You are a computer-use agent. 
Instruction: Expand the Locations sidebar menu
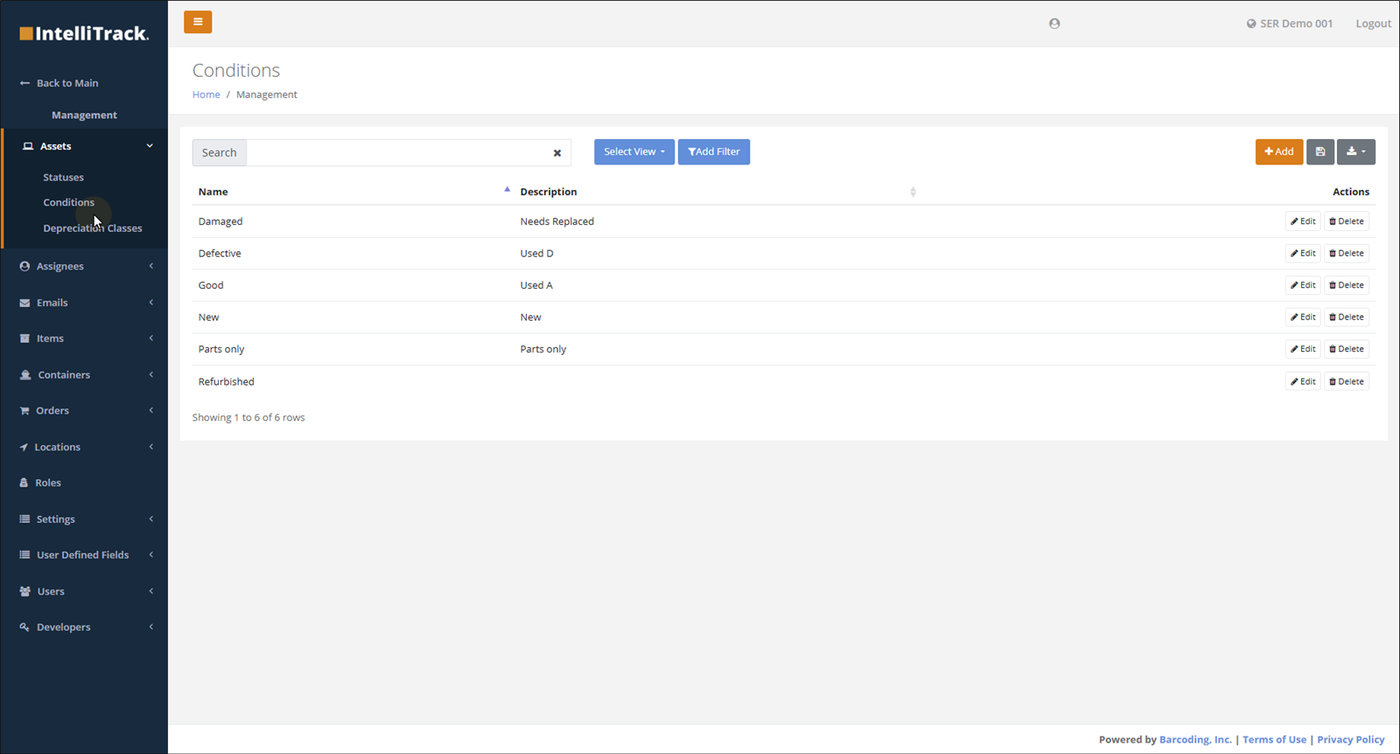(x=85, y=447)
